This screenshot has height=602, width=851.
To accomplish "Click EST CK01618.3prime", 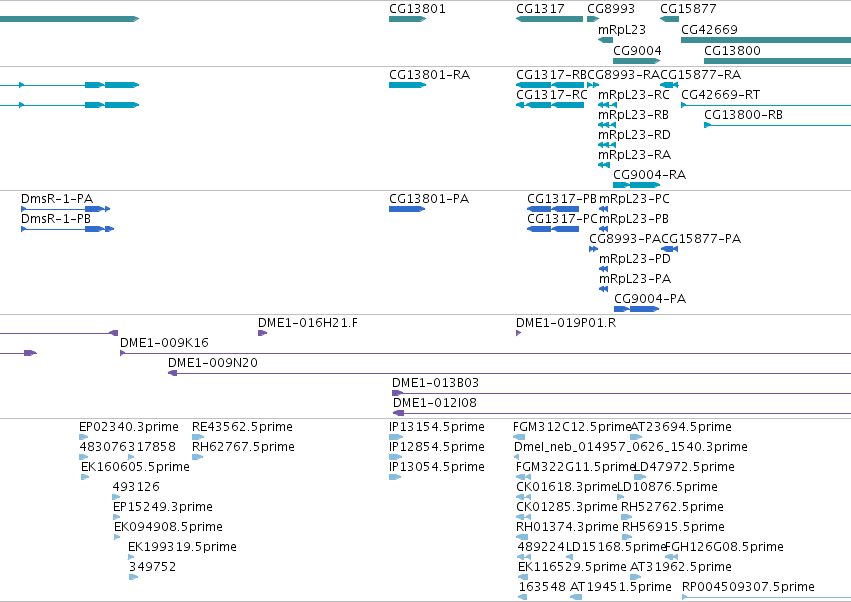I will click(x=524, y=497).
